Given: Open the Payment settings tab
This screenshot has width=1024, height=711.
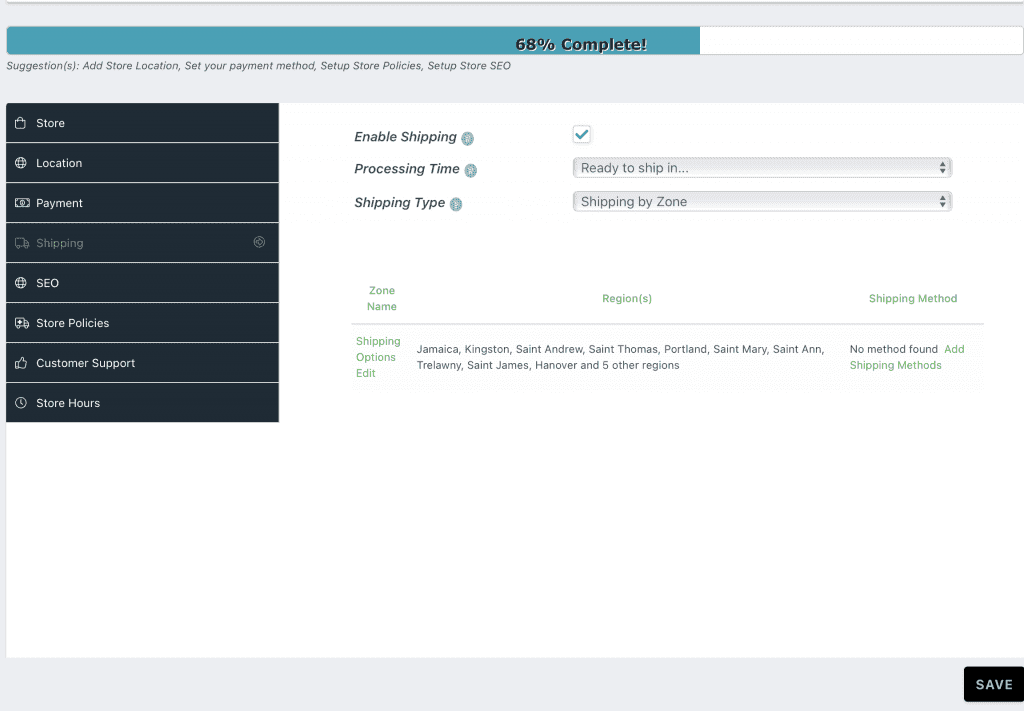Looking at the screenshot, I should [x=142, y=202].
